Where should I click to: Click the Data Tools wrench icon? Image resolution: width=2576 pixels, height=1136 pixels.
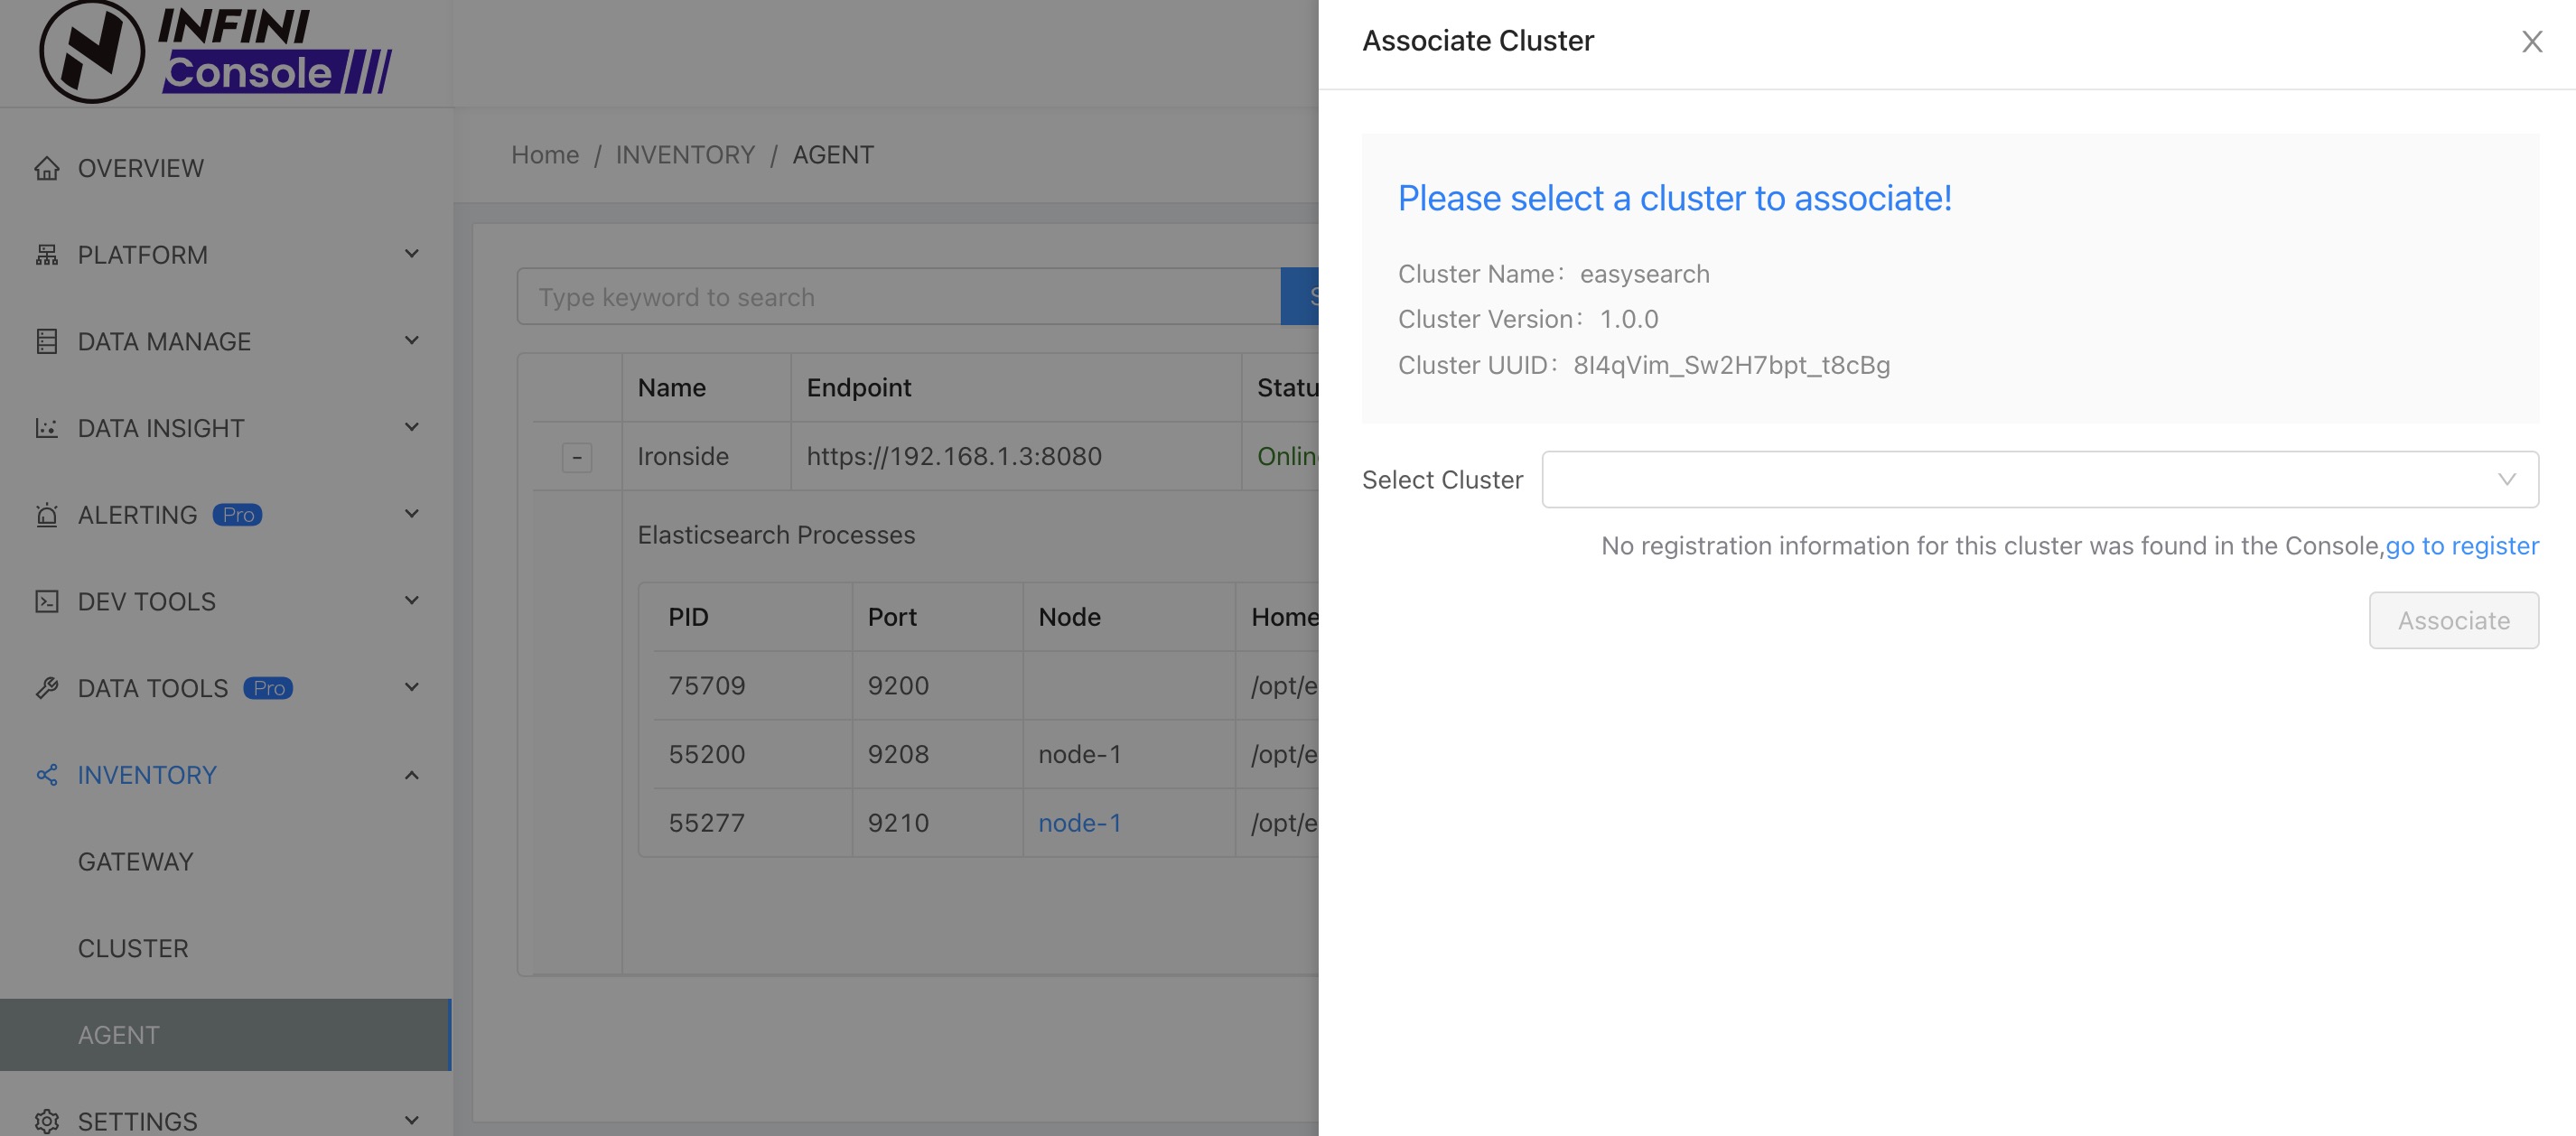[47, 688]
